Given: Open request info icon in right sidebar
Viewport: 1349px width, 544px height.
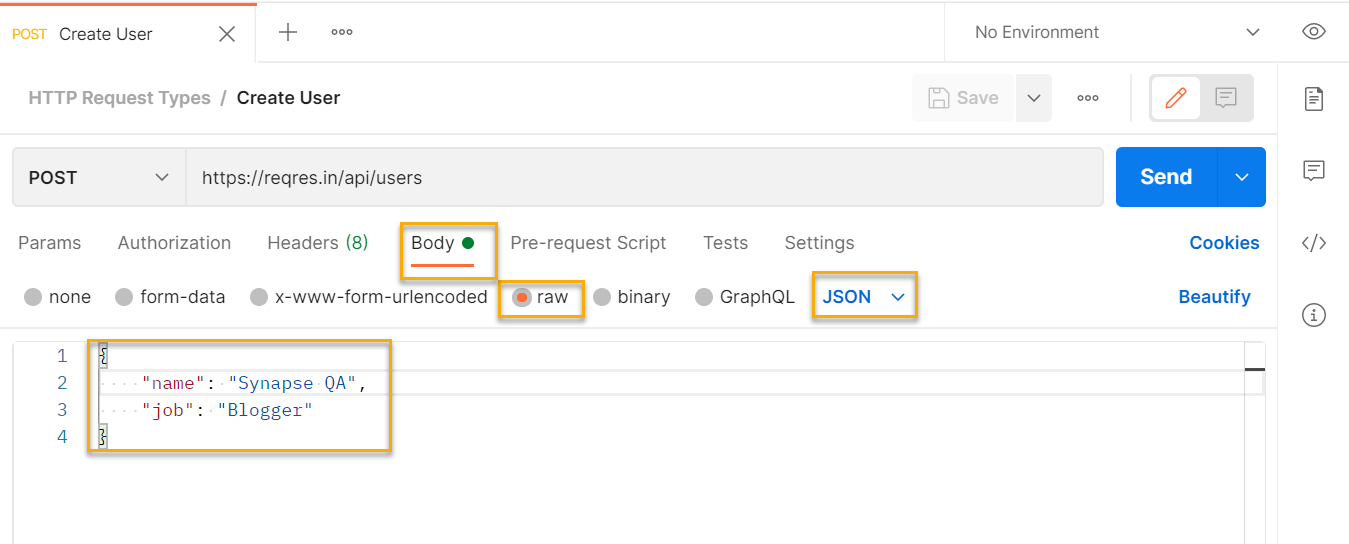Looking at the screenshot, I should [1314, 316].
